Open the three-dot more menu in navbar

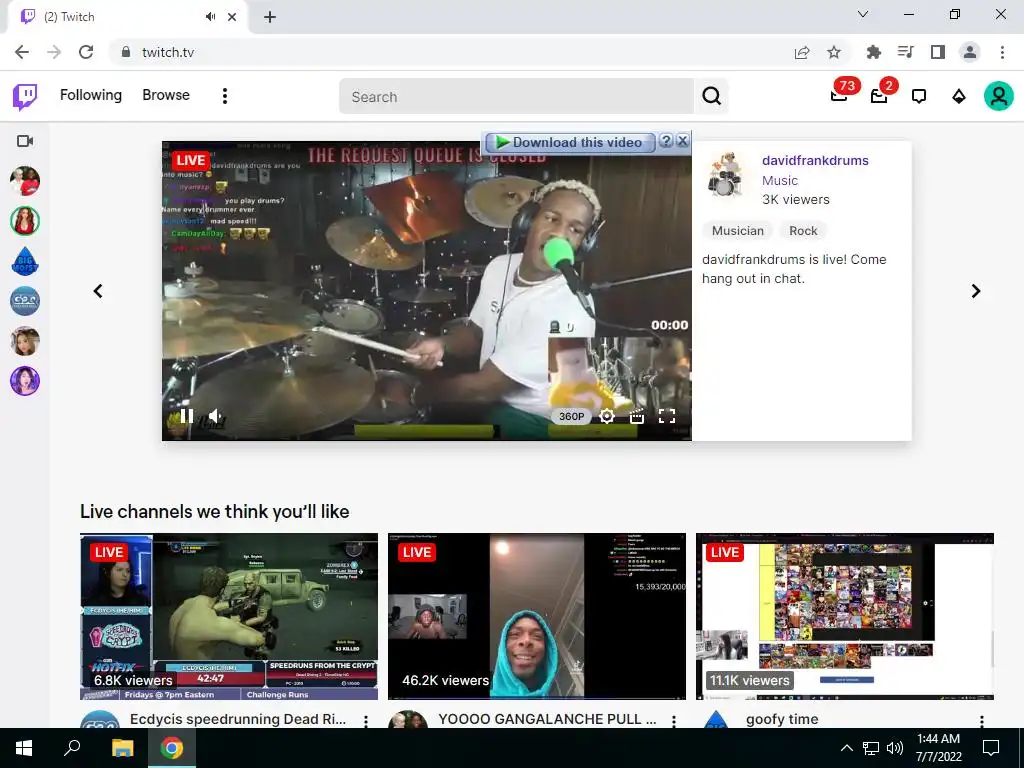click(x=225, y=96)
